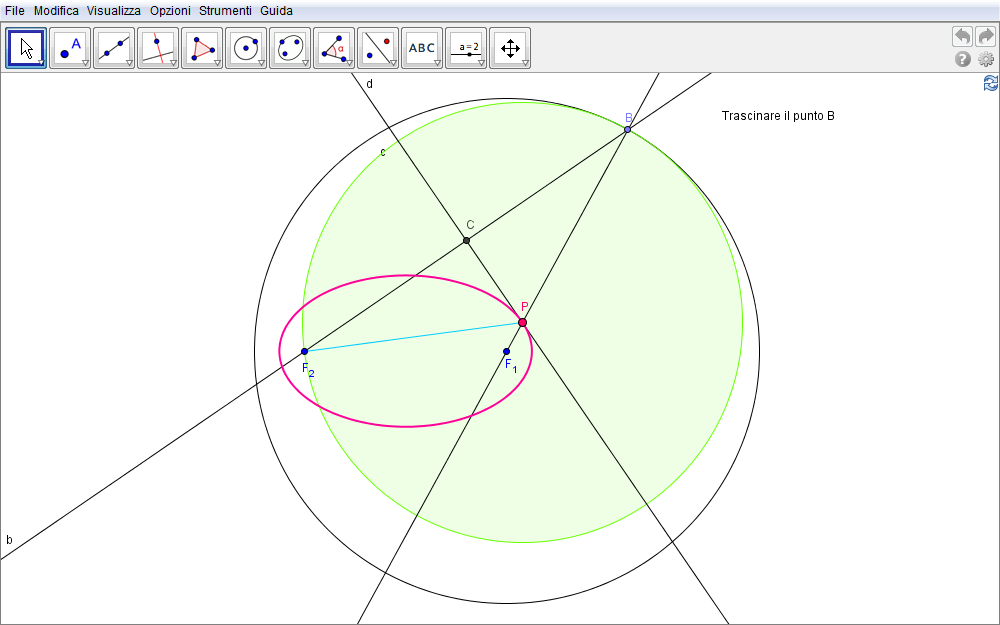Choose the Line through two points tool

coord(114,47)
